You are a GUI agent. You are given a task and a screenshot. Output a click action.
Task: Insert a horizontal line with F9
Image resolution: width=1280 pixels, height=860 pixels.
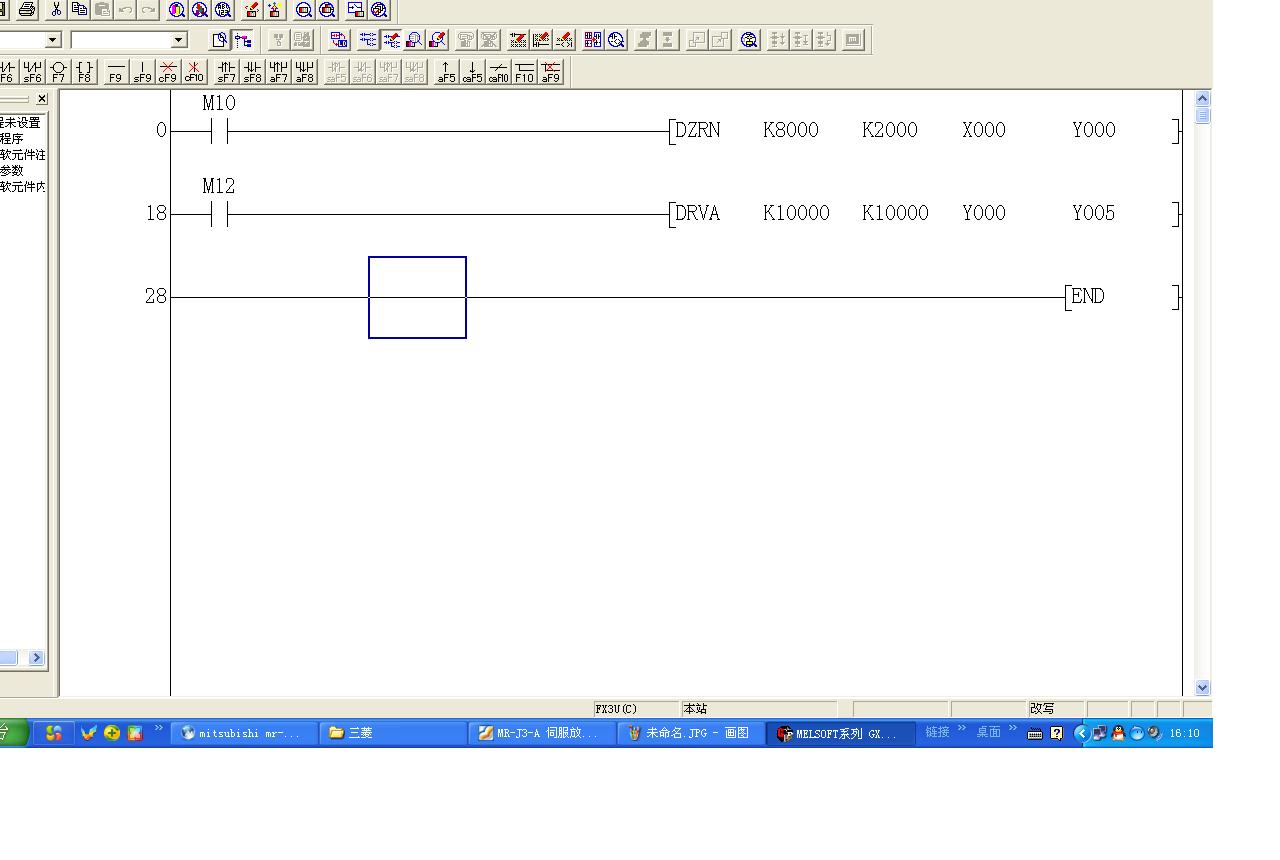pyautogui.click(x=116, y=72)
